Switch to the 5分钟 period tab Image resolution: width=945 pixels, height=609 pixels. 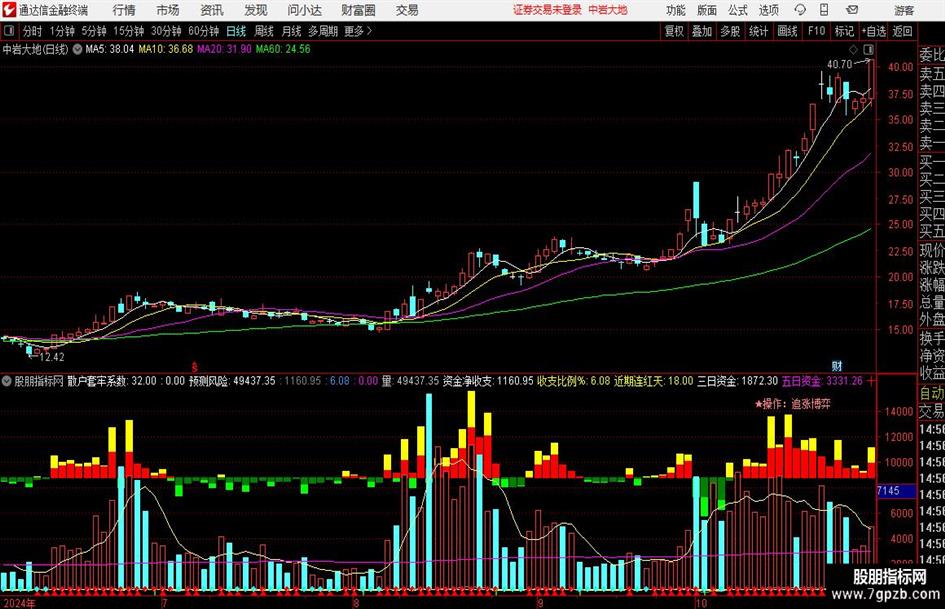coord(94,31)
